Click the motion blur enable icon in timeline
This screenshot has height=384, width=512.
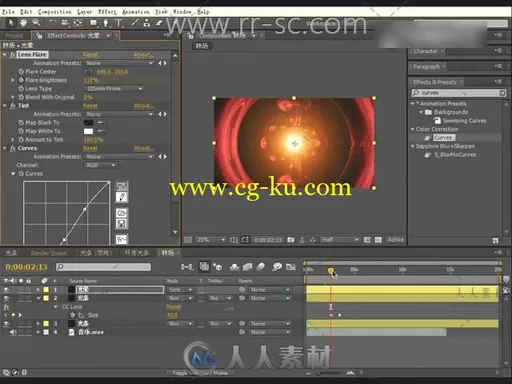tap(261, 267)
